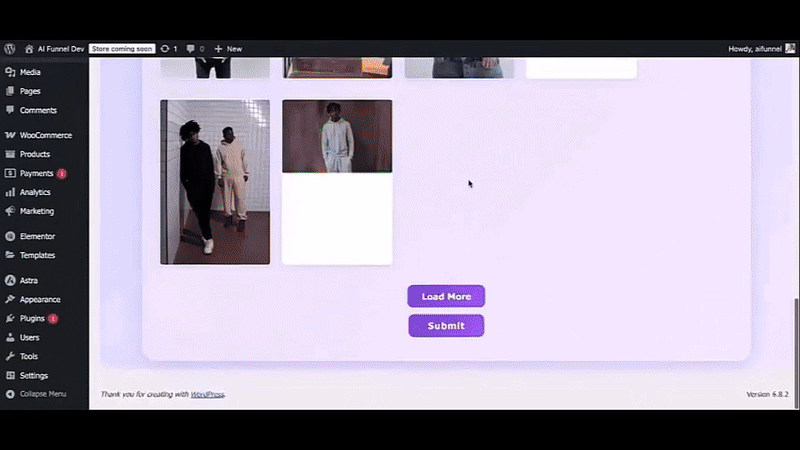Open Plugins with update badge
Viewport: 800px width, 450px height.
[x=33, y=318]
